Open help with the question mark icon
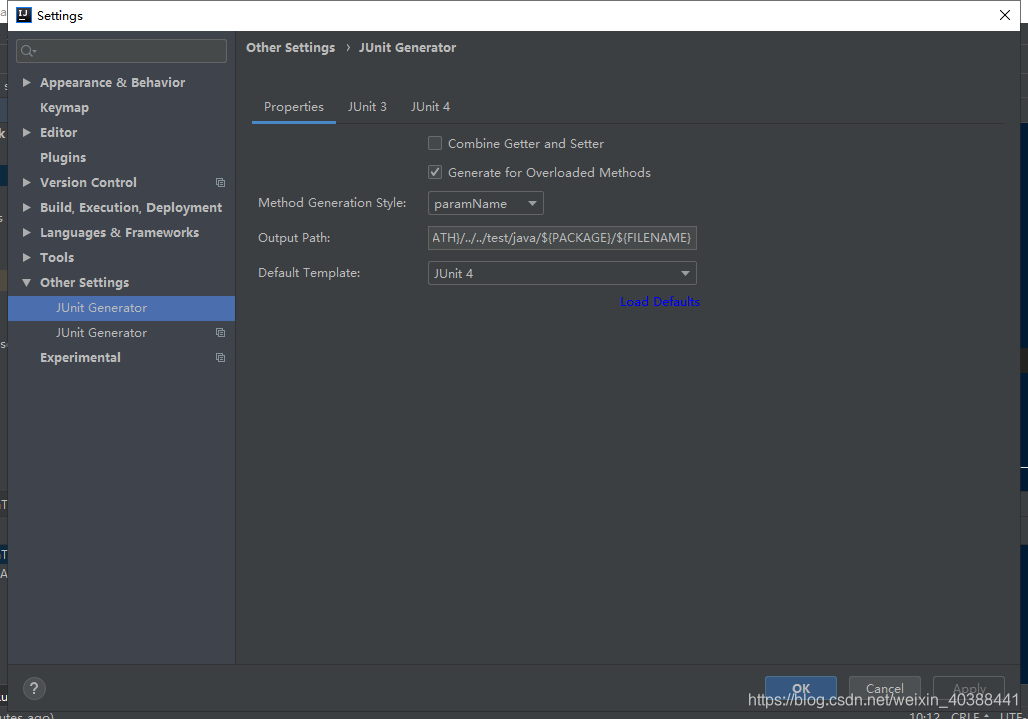Image resolution: width=1028 pixels, height=719 pixels. [34, 688]
